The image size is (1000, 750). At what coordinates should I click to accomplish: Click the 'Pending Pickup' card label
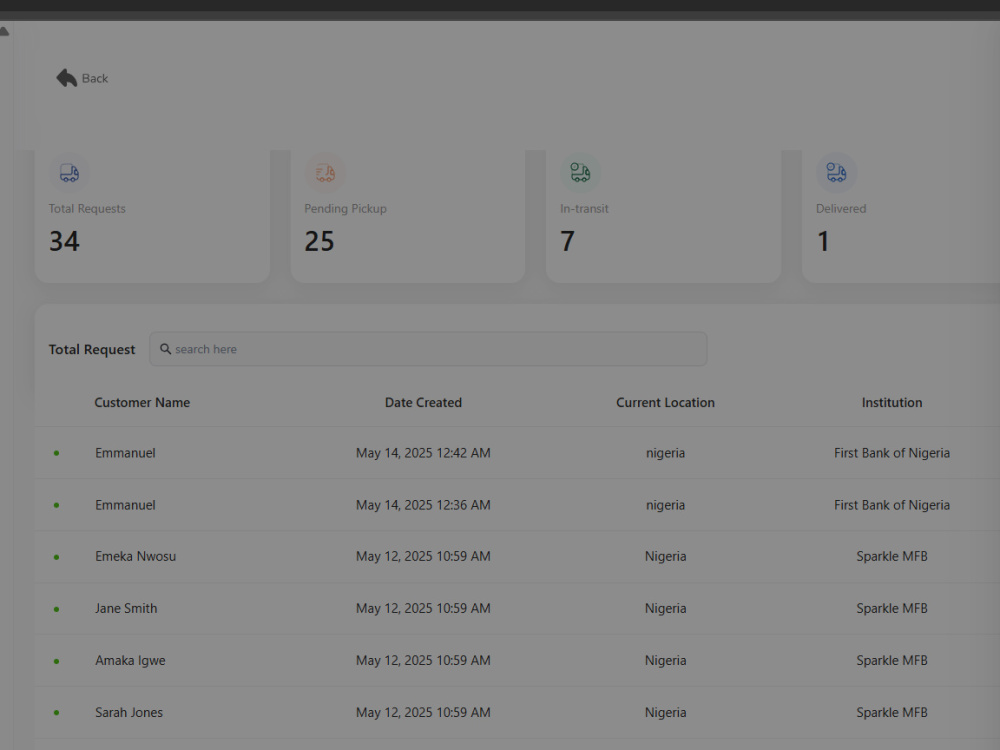tap(346, 209)
